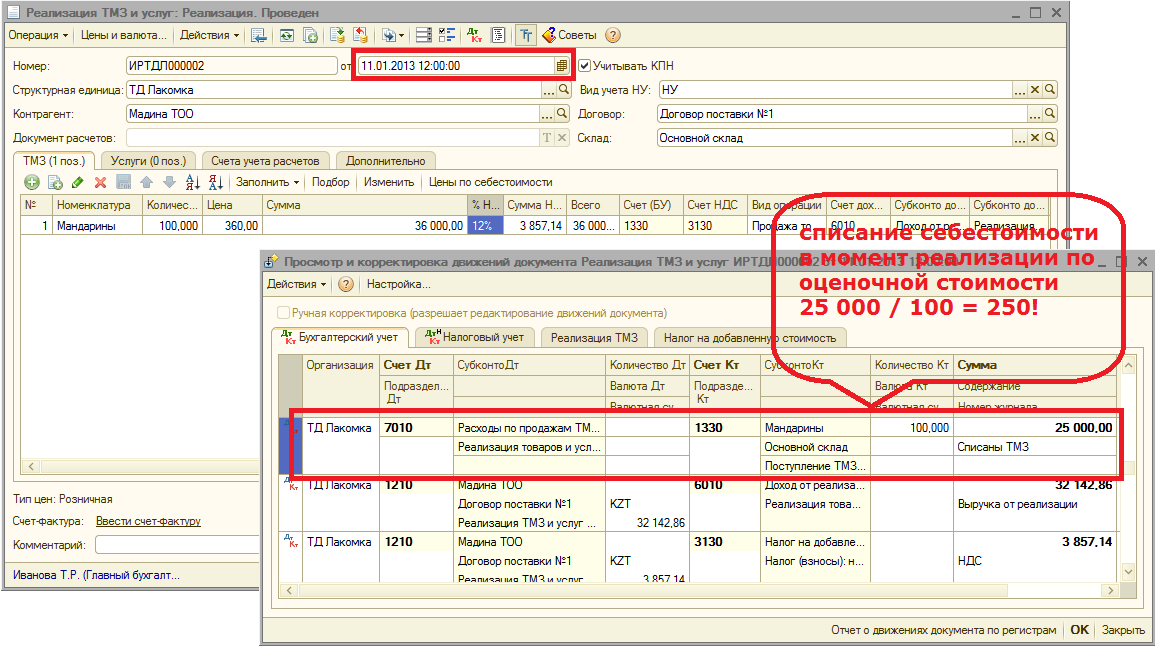Click help icon in movements window
Screen dimensions: 1155x647
tap(346, 284)
